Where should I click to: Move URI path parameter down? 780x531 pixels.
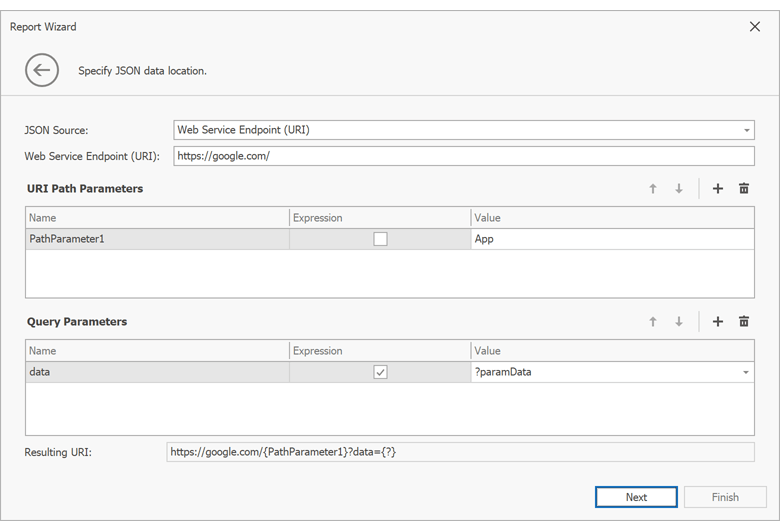(x=679, y=189)
